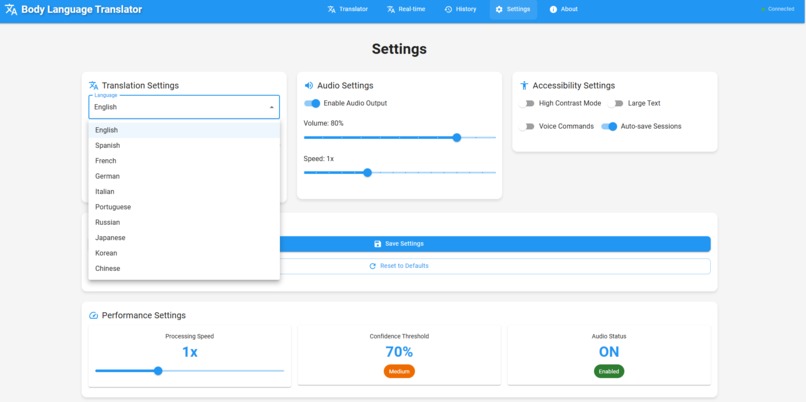Screen dimensions: 806x402
Task: Turn on Large Text
Action: [x=615, y=103]
